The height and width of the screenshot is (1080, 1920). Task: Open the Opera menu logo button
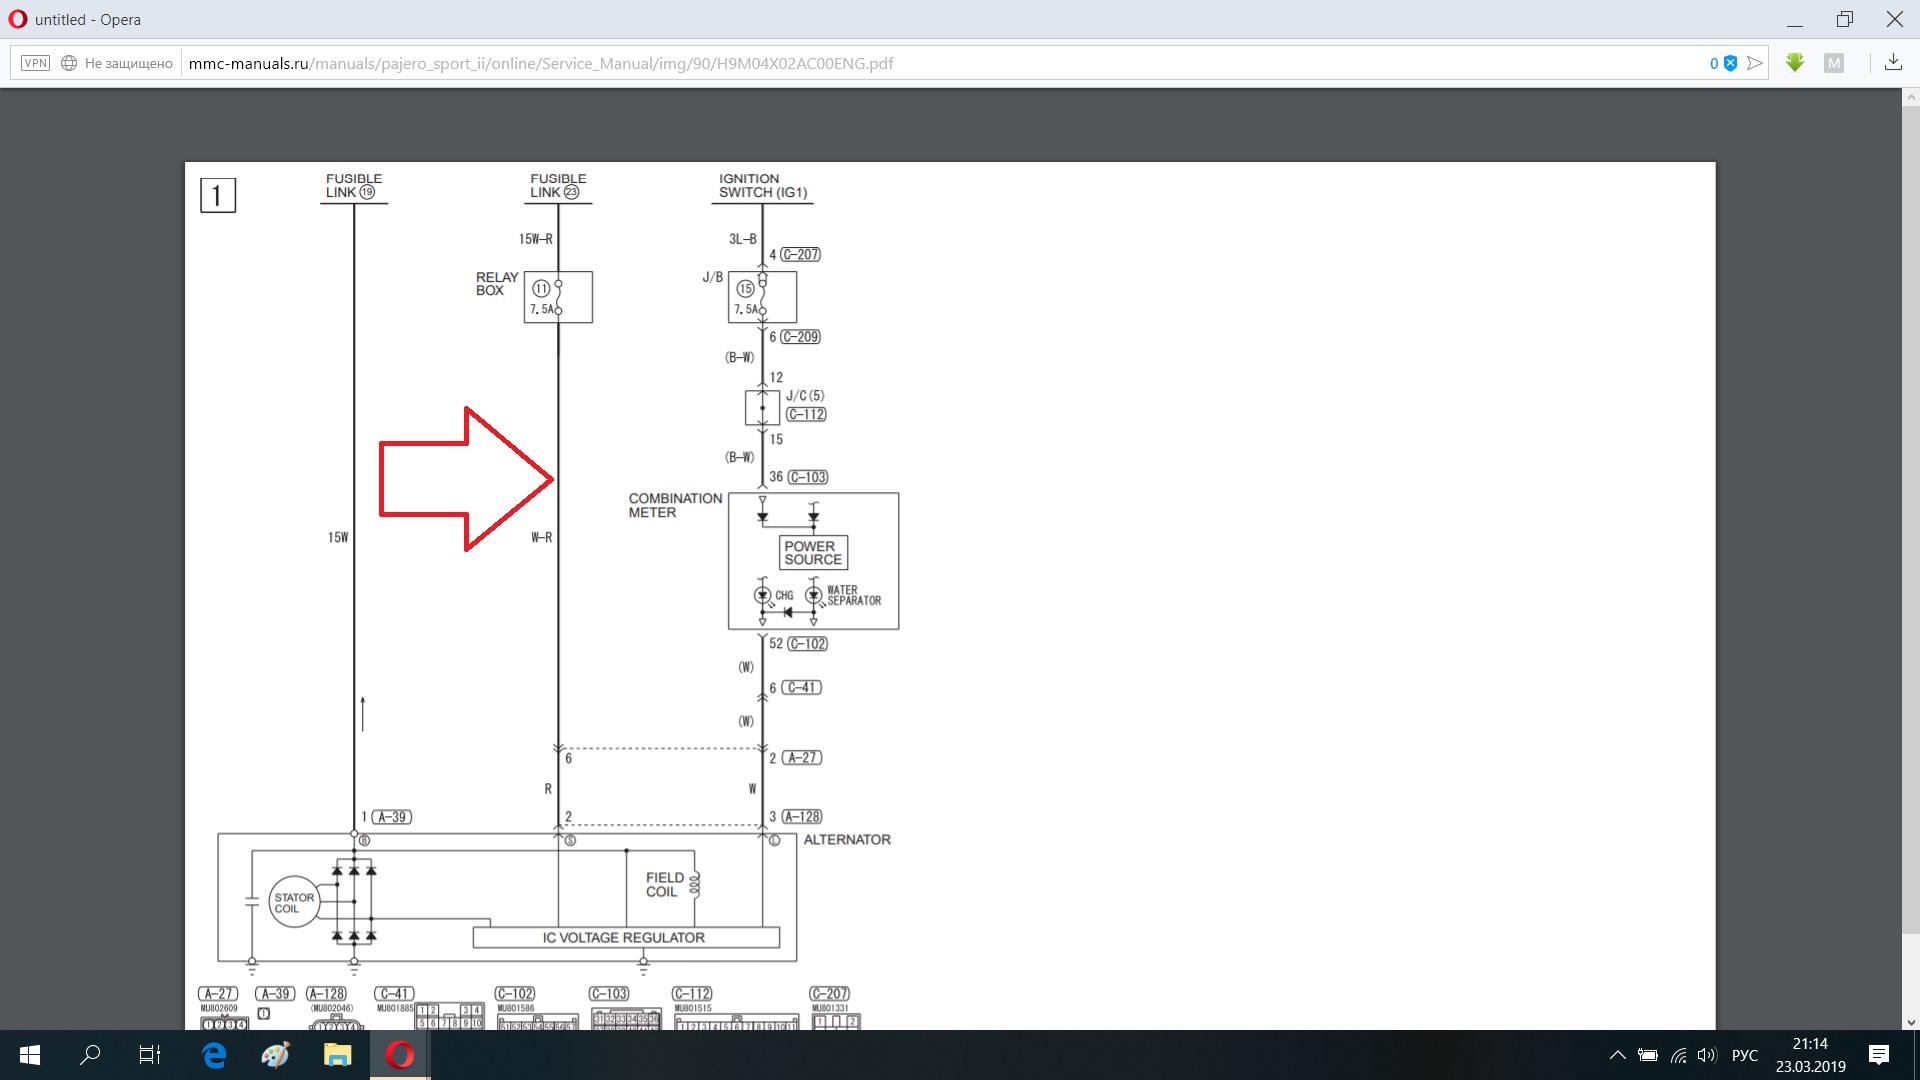(x=17, y=19)
